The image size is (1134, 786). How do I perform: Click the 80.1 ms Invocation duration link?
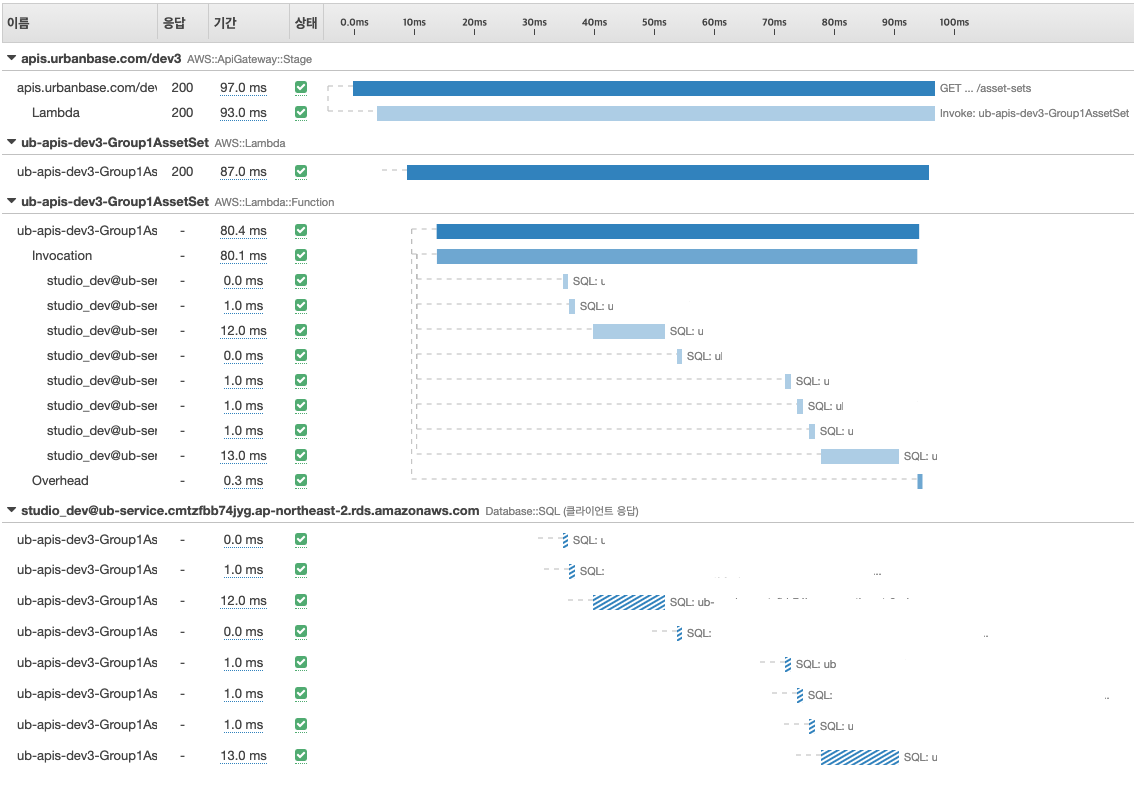click(x=243, y=256)
